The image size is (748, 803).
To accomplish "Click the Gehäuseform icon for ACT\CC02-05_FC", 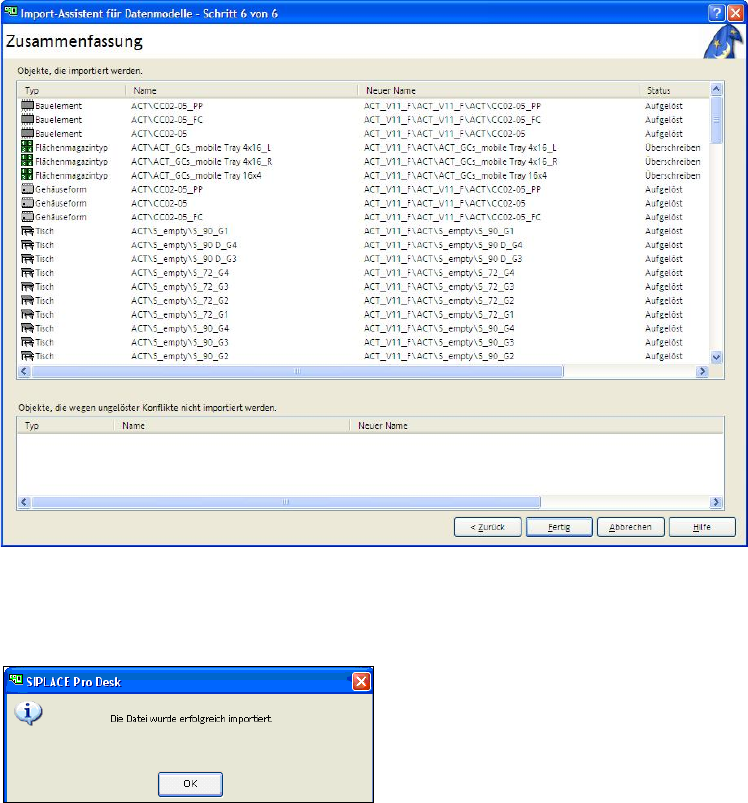I will 27,217.
